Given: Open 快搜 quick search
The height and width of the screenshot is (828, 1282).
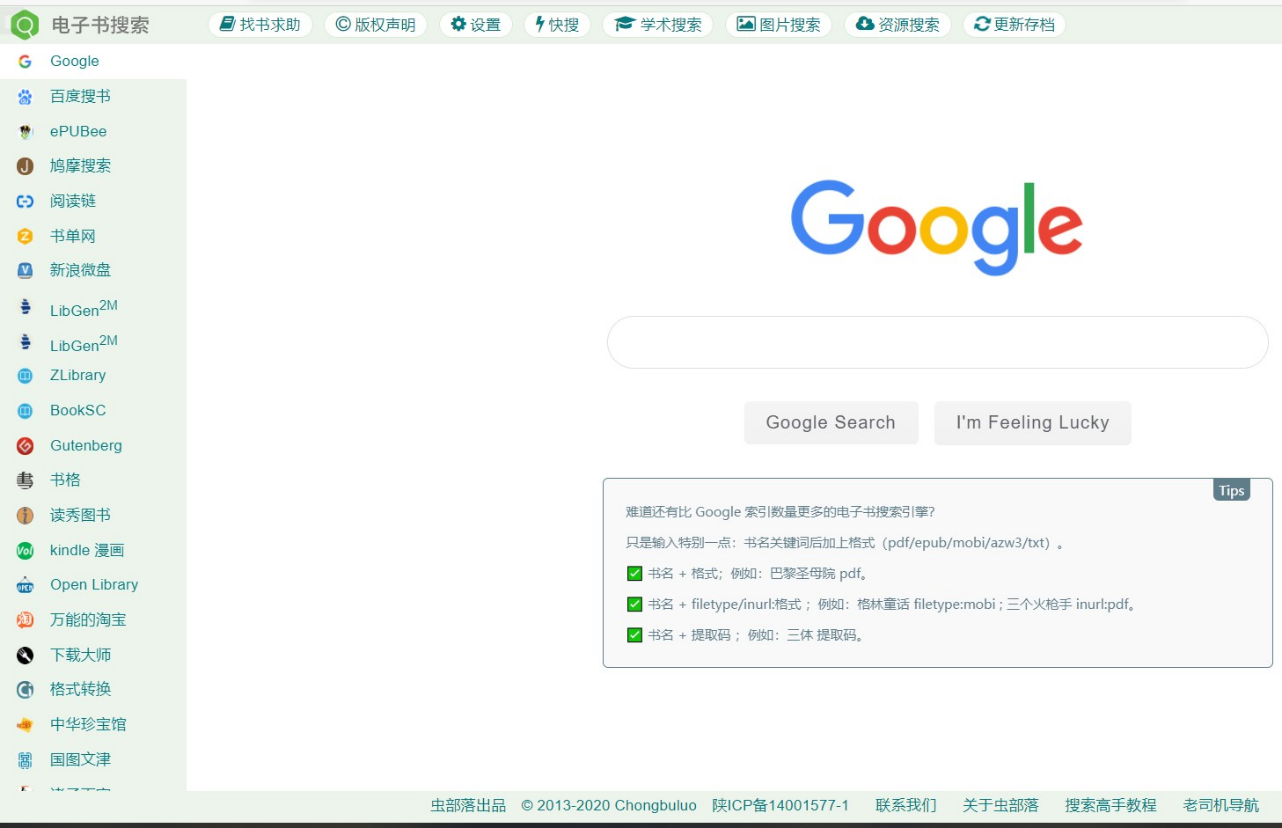Looking at the screenshot, I should pos(557,24).
